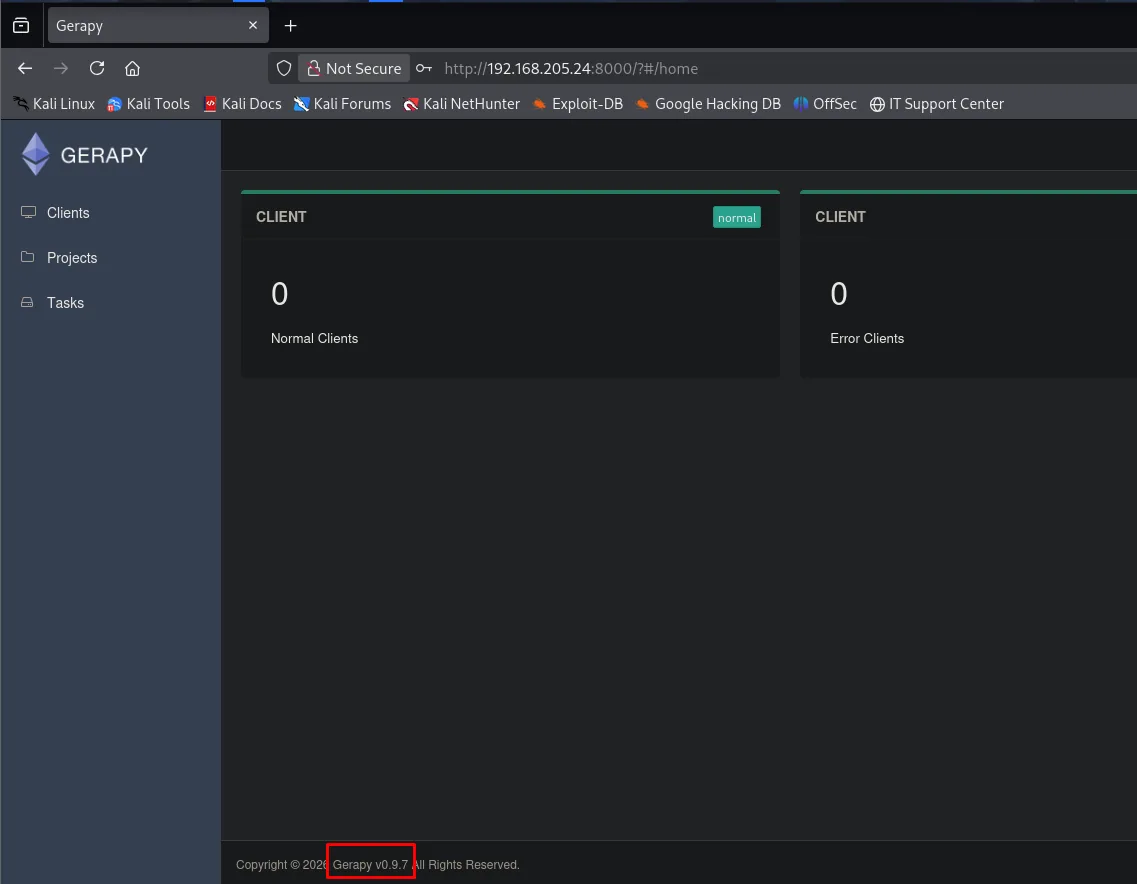Click the Normal Clients count 0
This screenshot has height=884, width=1137.
279,294
